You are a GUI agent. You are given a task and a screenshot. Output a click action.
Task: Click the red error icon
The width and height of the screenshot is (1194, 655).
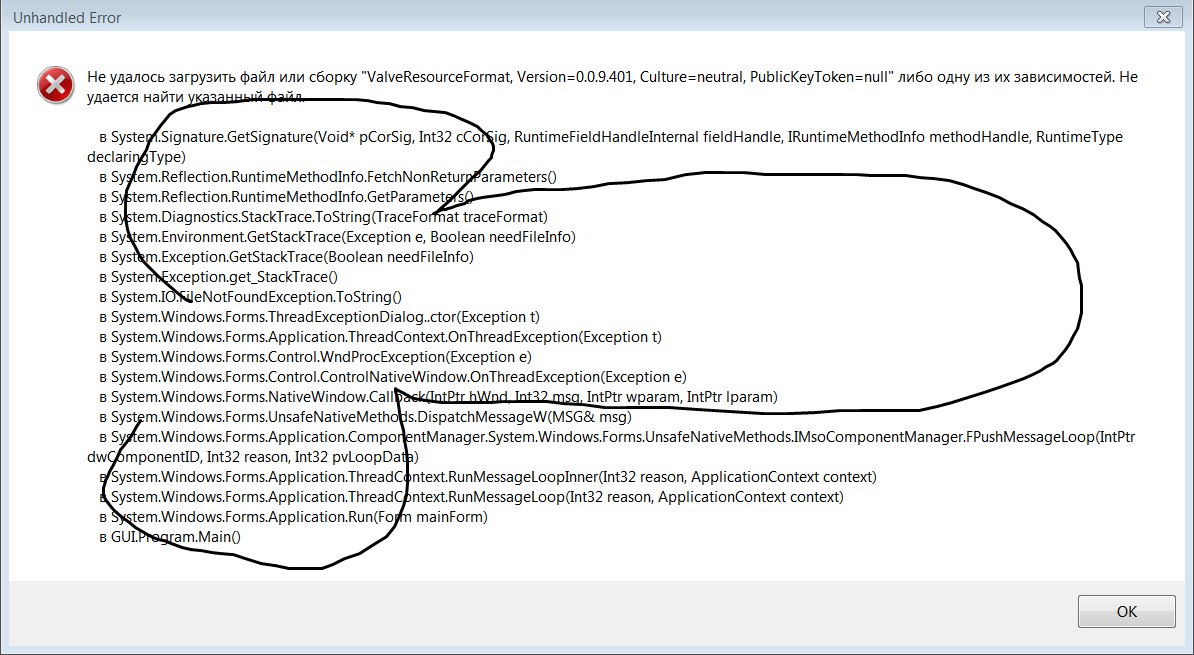point(56,86)
